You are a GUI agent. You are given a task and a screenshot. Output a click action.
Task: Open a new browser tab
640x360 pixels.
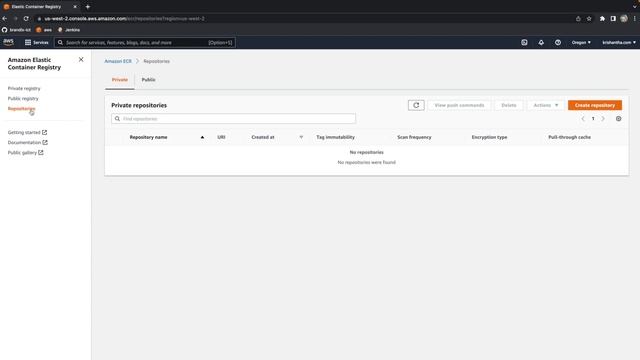click(x=88, y=7)
